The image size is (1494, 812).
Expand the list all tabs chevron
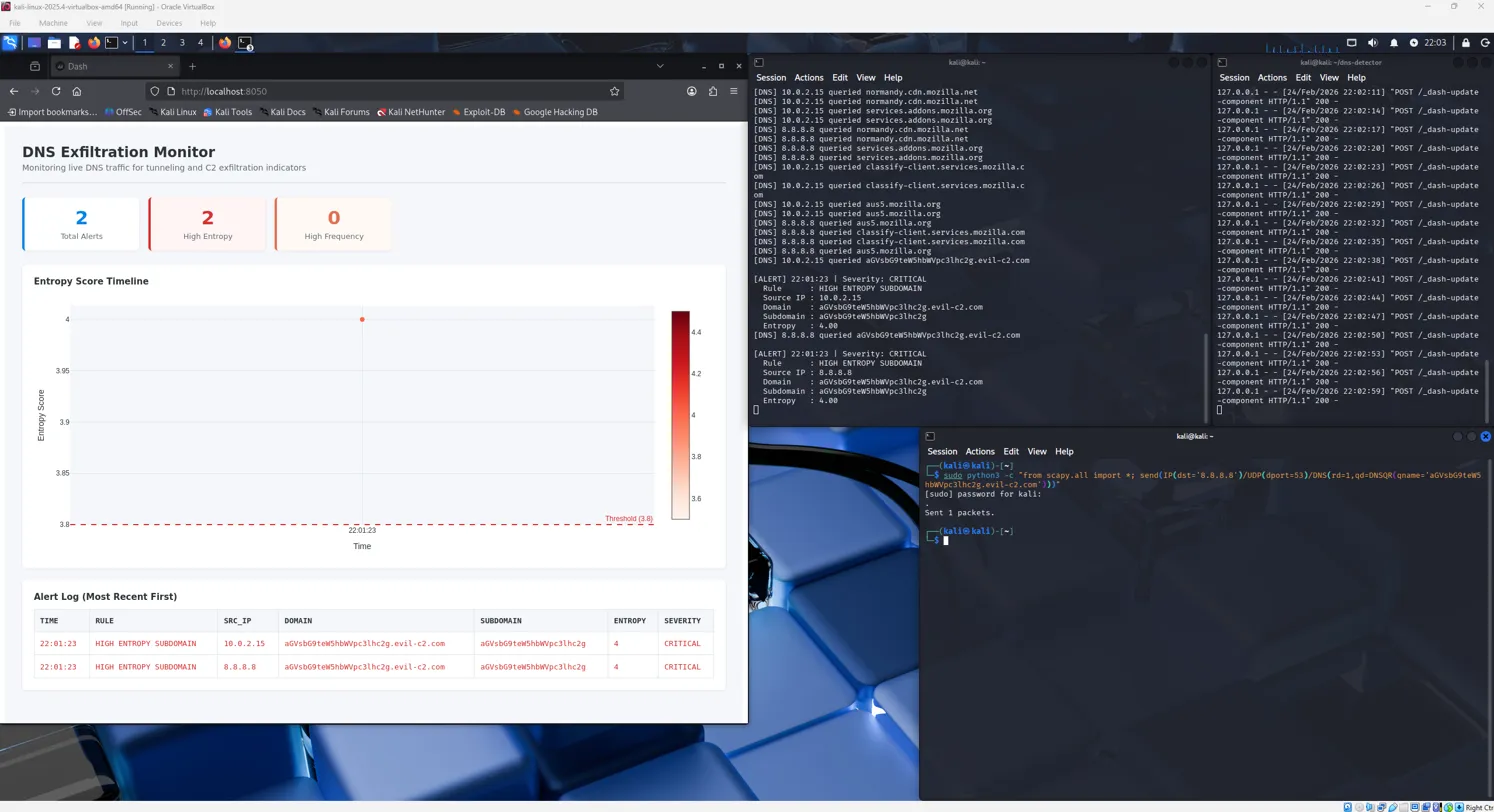coord(660,66)
